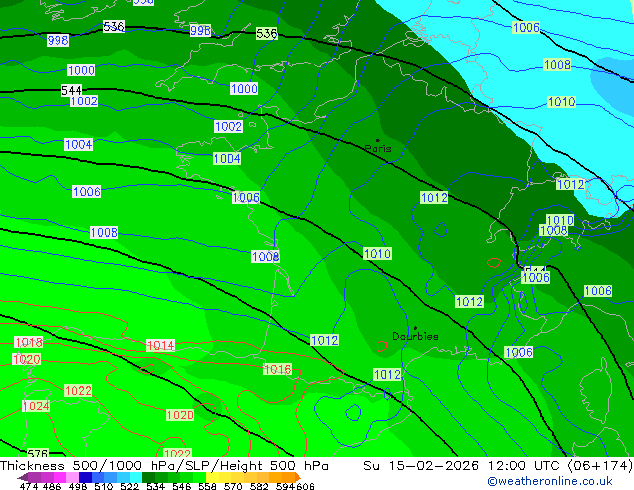
Task: Click the 510 legend scale value
Action: click(104, 486)
